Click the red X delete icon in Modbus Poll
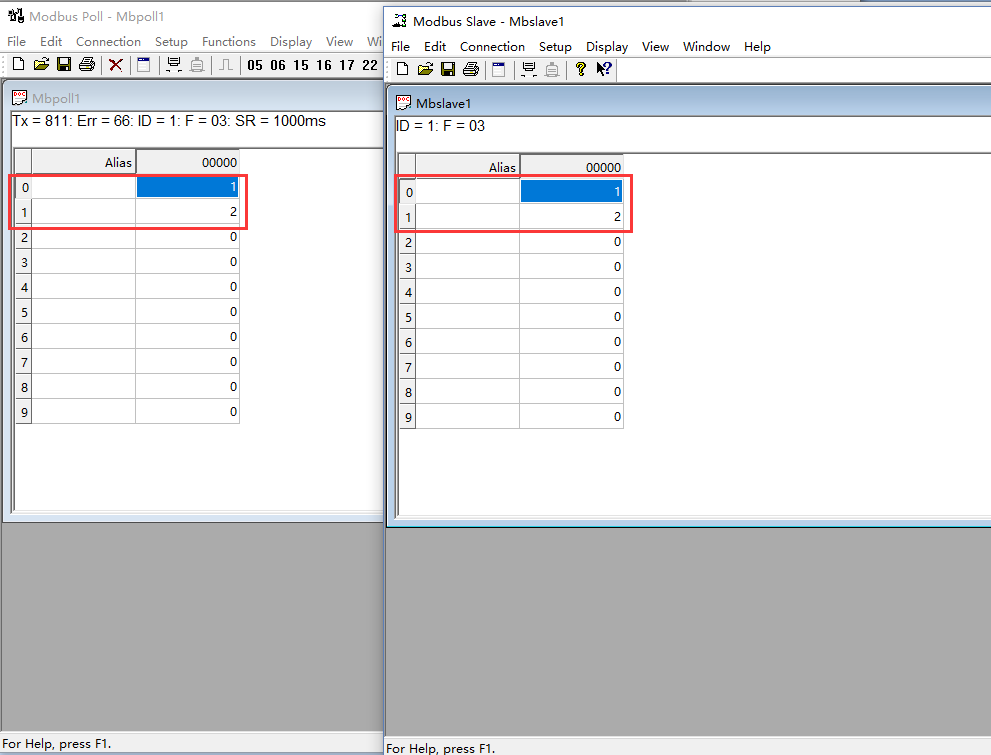This screenshot has height=755, width=991. pos(116,65)
